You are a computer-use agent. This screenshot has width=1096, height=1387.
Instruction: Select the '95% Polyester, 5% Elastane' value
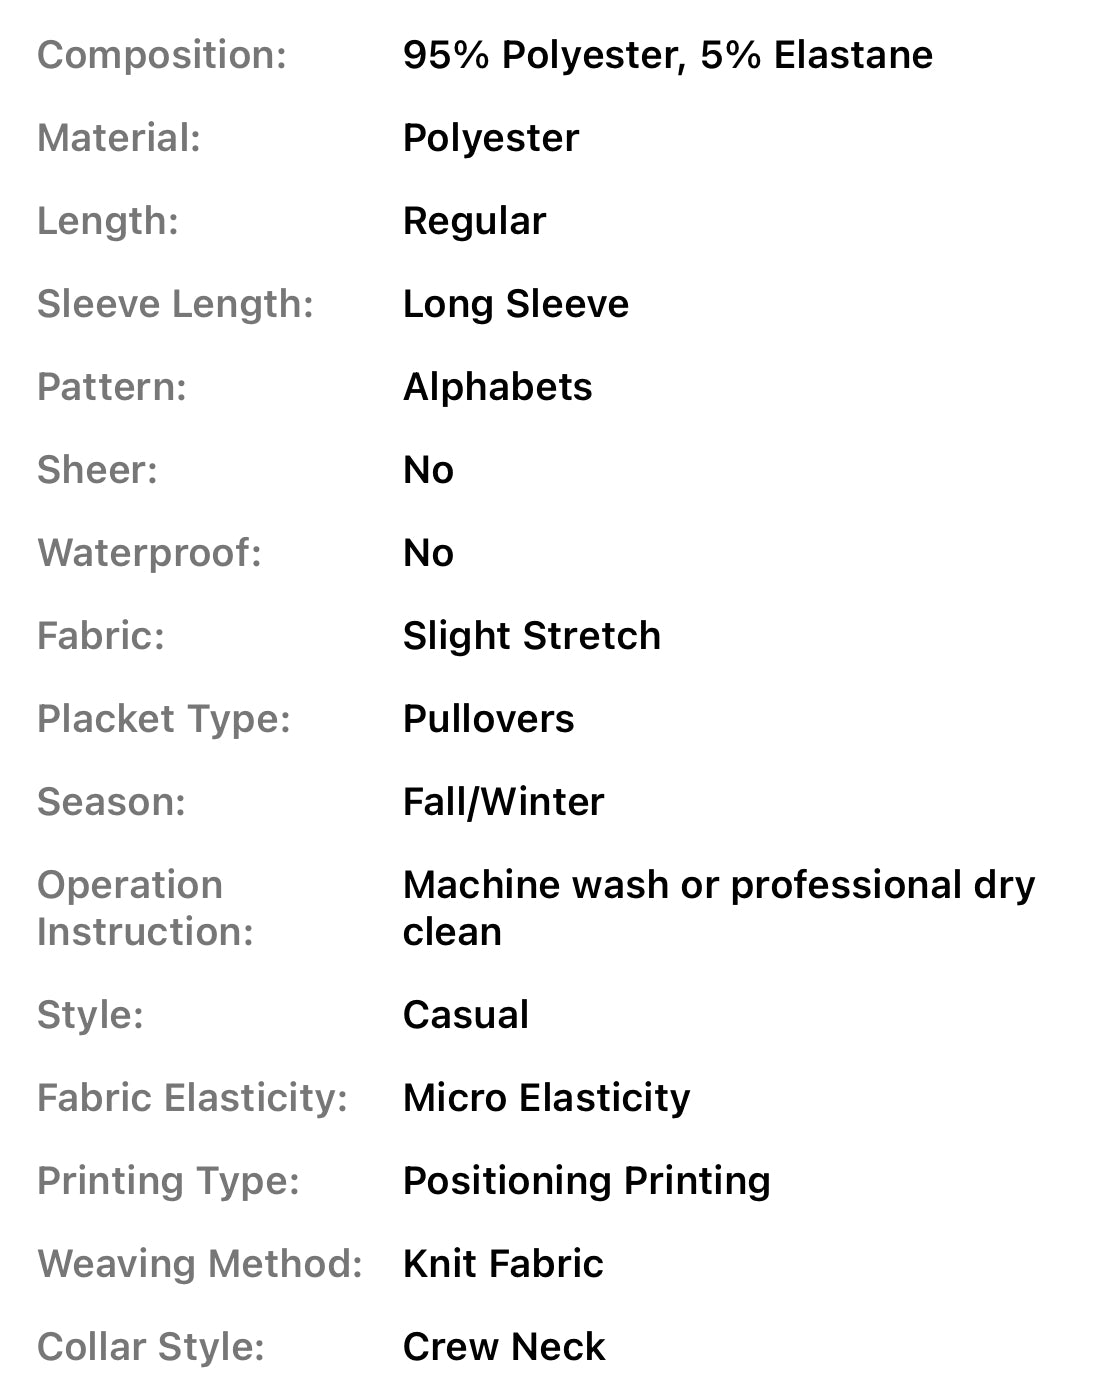667,55
